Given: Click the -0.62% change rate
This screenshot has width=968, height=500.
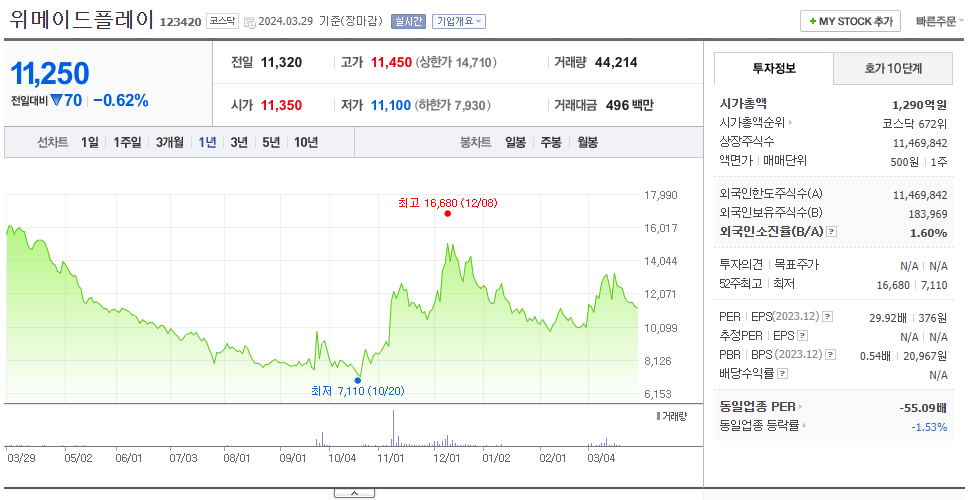Looking at the screenshot, I should pyautogui.click(x=121, y=101).
